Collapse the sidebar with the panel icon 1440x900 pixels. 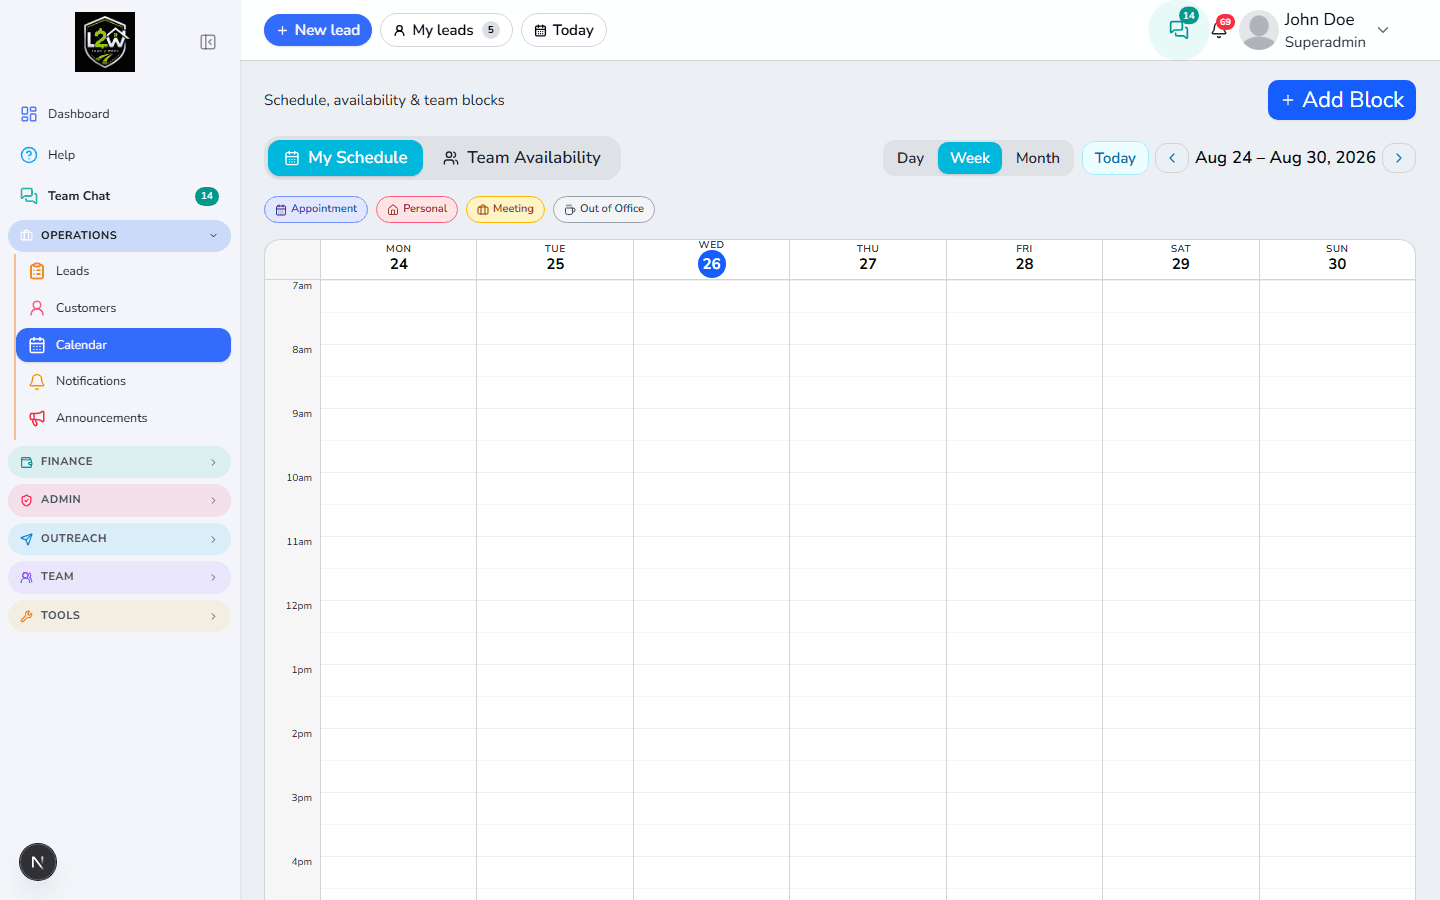pyautogui.click(x=208, y=42)
